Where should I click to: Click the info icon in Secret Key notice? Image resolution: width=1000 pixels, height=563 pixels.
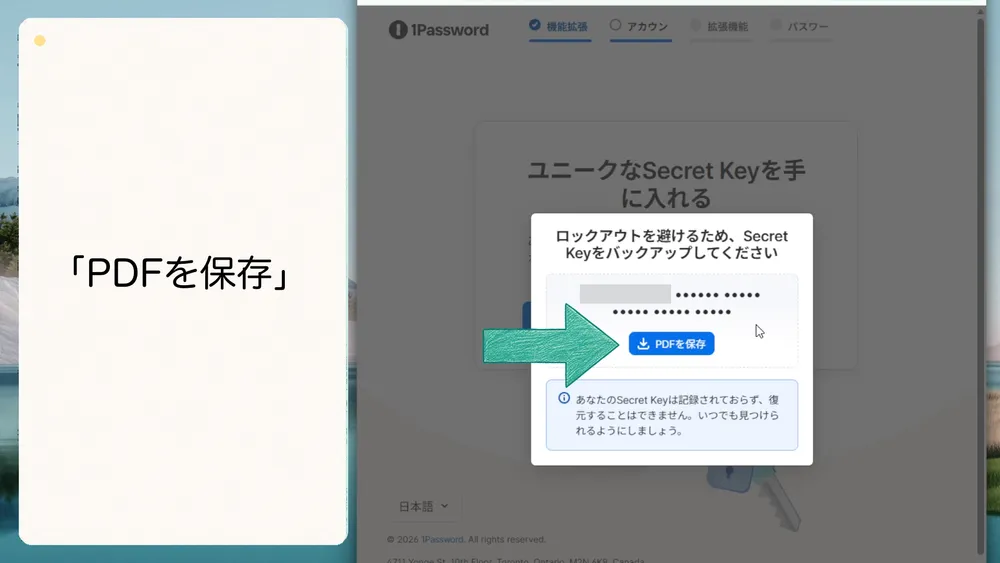[564, 398]
